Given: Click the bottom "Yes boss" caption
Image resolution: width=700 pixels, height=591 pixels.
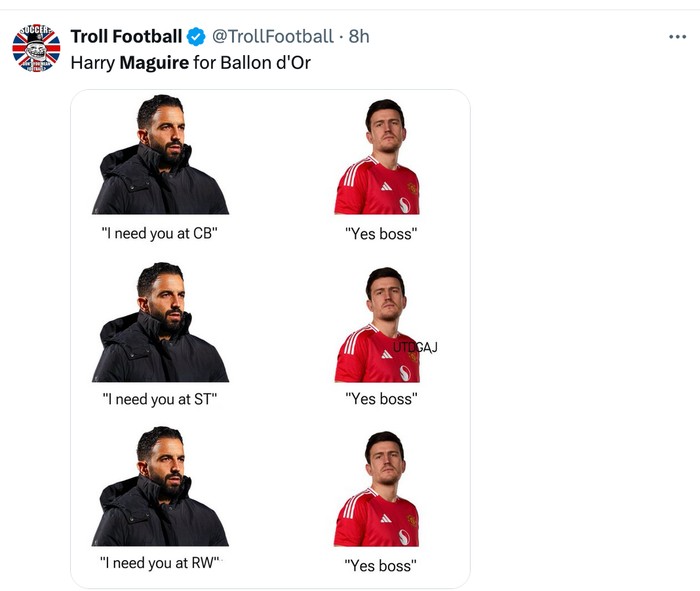Looking at the screenshot, I should (x=380, y=565).
